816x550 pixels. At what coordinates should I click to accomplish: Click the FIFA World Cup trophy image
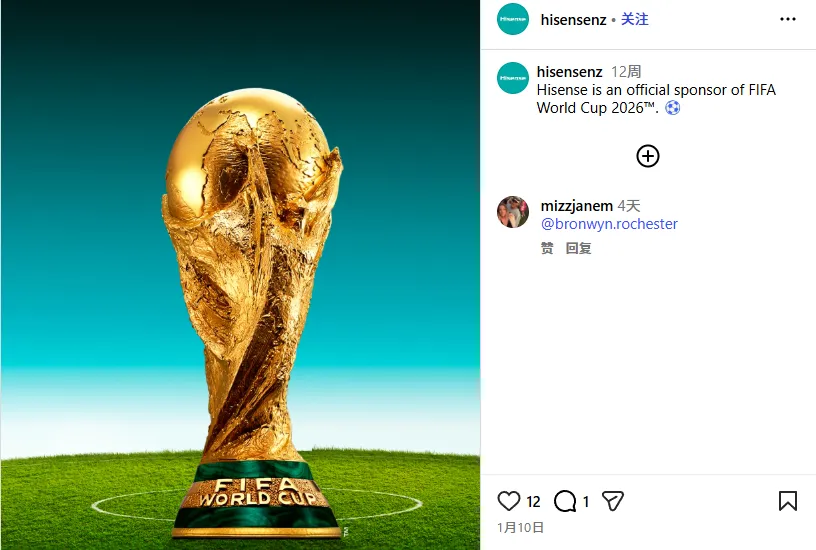(240, 275)
